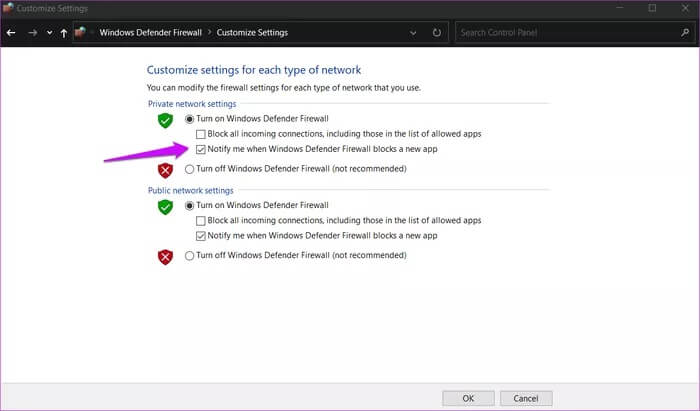Click the forward navigation arrow

[x=32, y=33]
